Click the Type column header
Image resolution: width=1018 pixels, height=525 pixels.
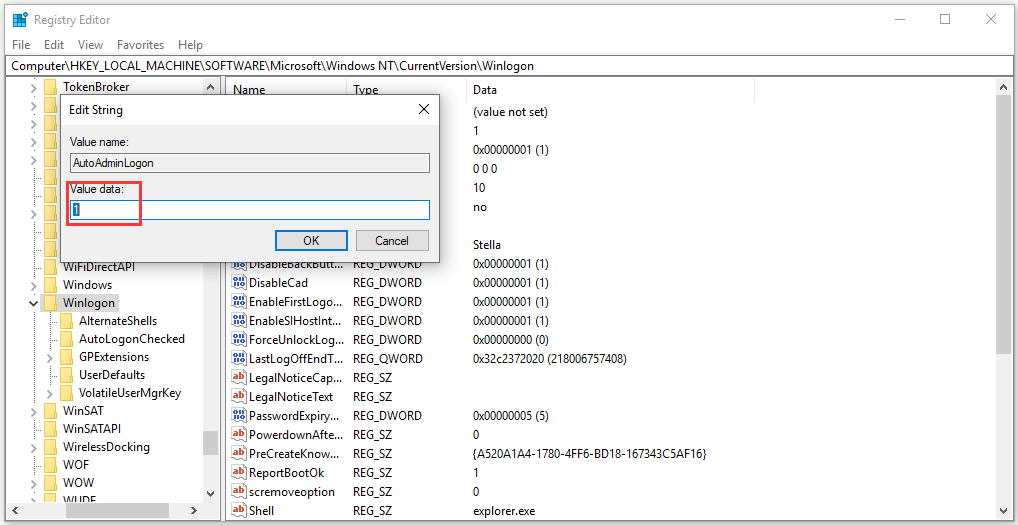tap(406, 90)
